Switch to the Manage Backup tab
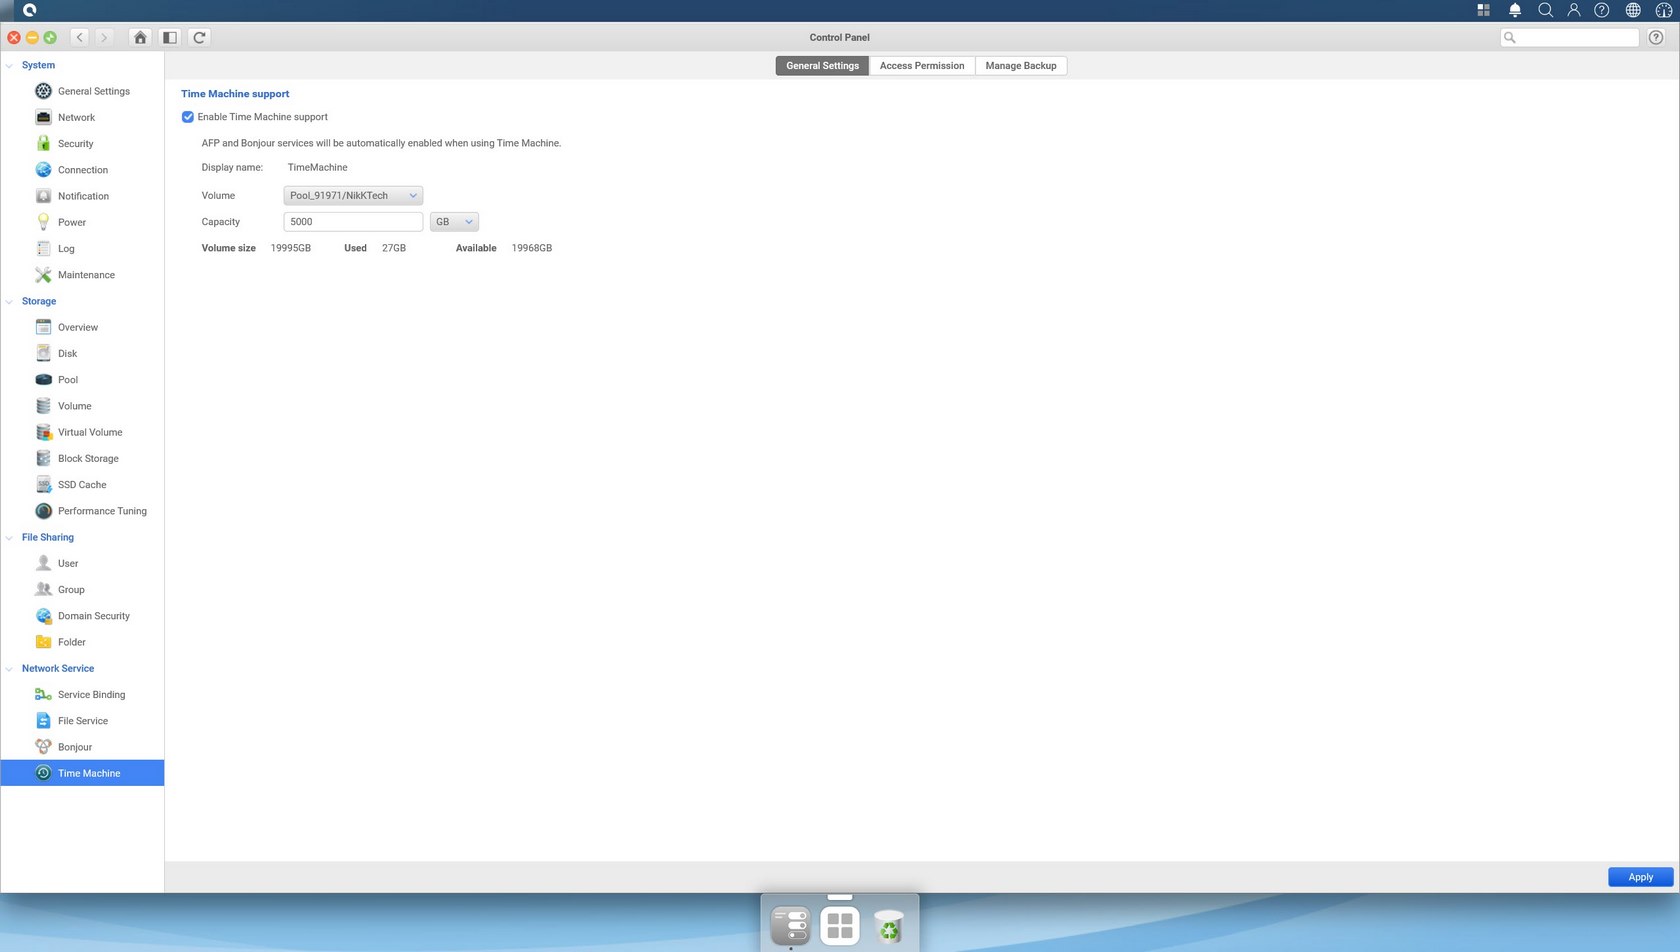Screen dimensions: 1680x952 coord(1021,66)
